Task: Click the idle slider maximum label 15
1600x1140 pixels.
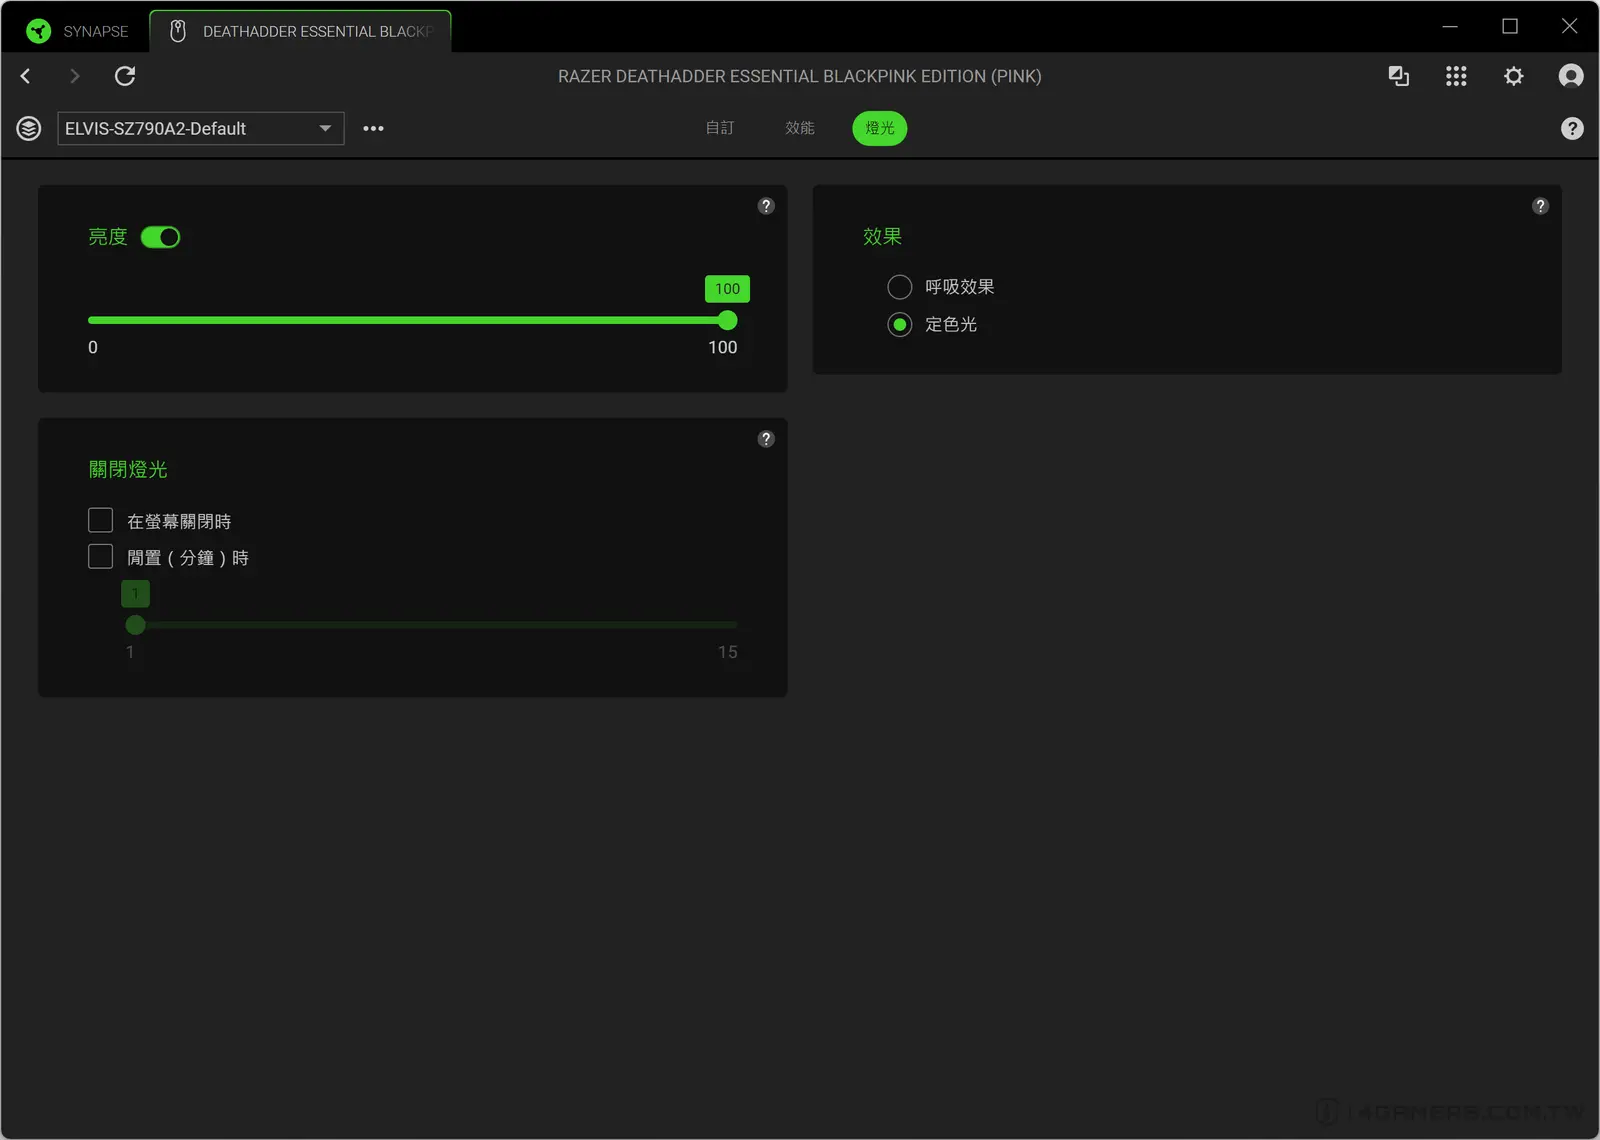Action: (728, 652)
